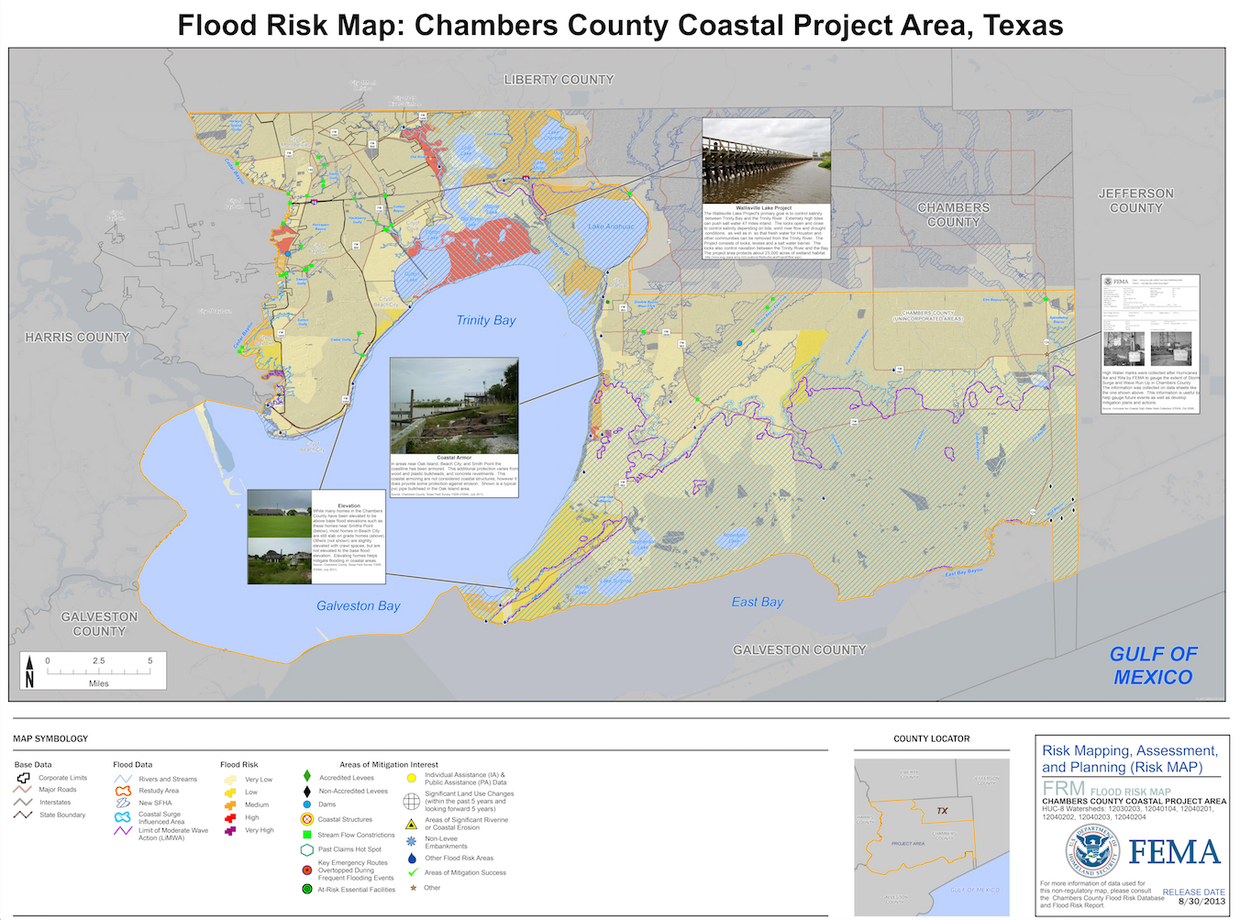1240x920 pixels.
Task: Click the north arrow on the map
Action: pos(30,672)
